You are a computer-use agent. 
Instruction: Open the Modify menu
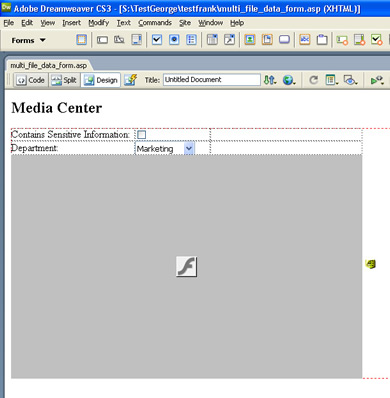99,23
